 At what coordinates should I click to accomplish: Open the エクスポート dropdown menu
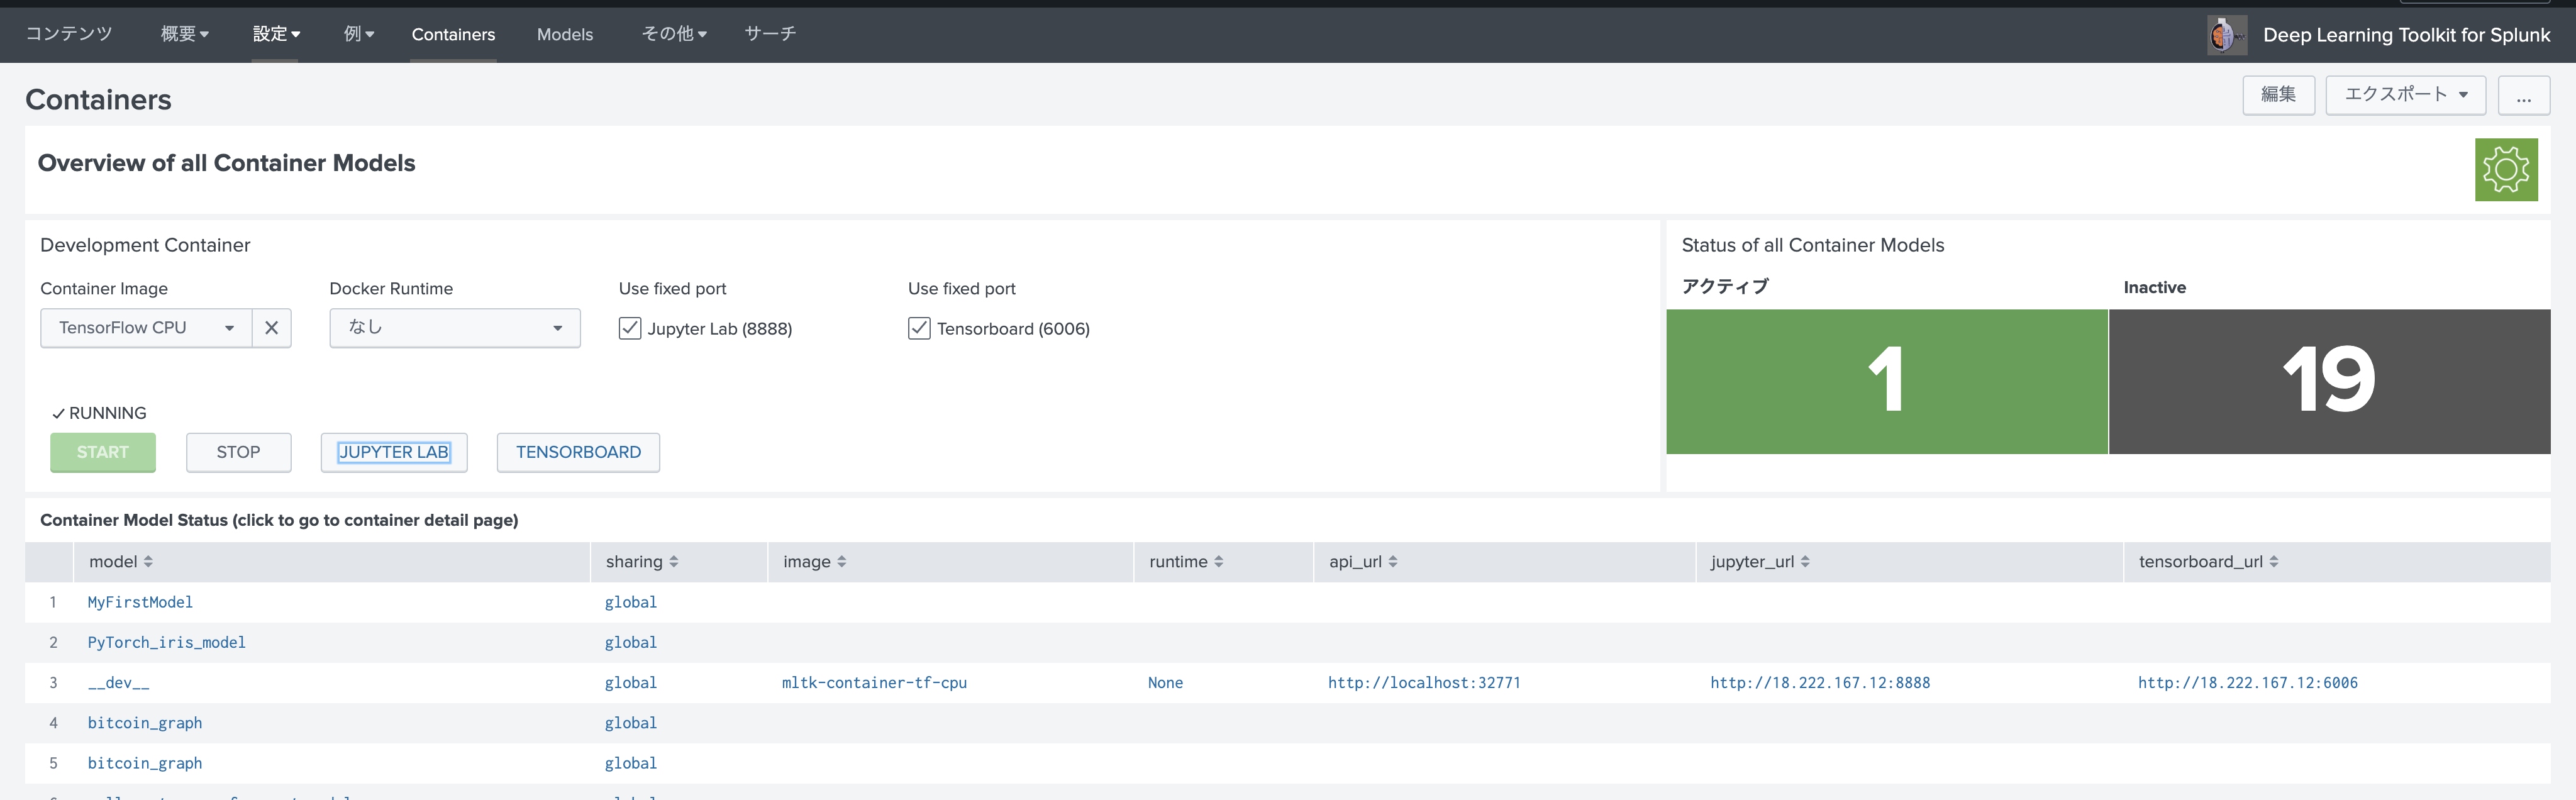pos(2405,95)
